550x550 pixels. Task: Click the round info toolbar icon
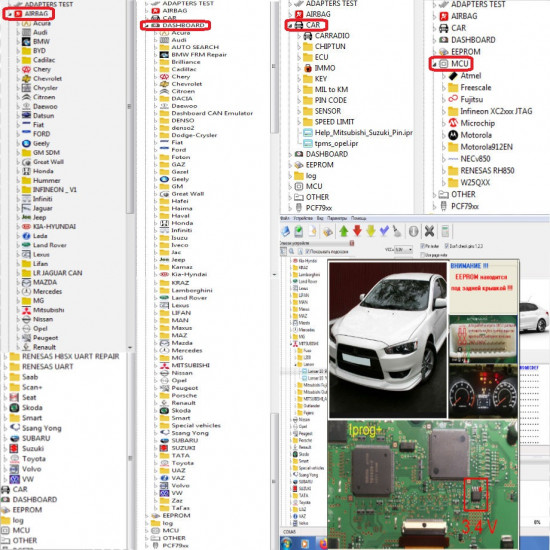(x=414, y=231)
